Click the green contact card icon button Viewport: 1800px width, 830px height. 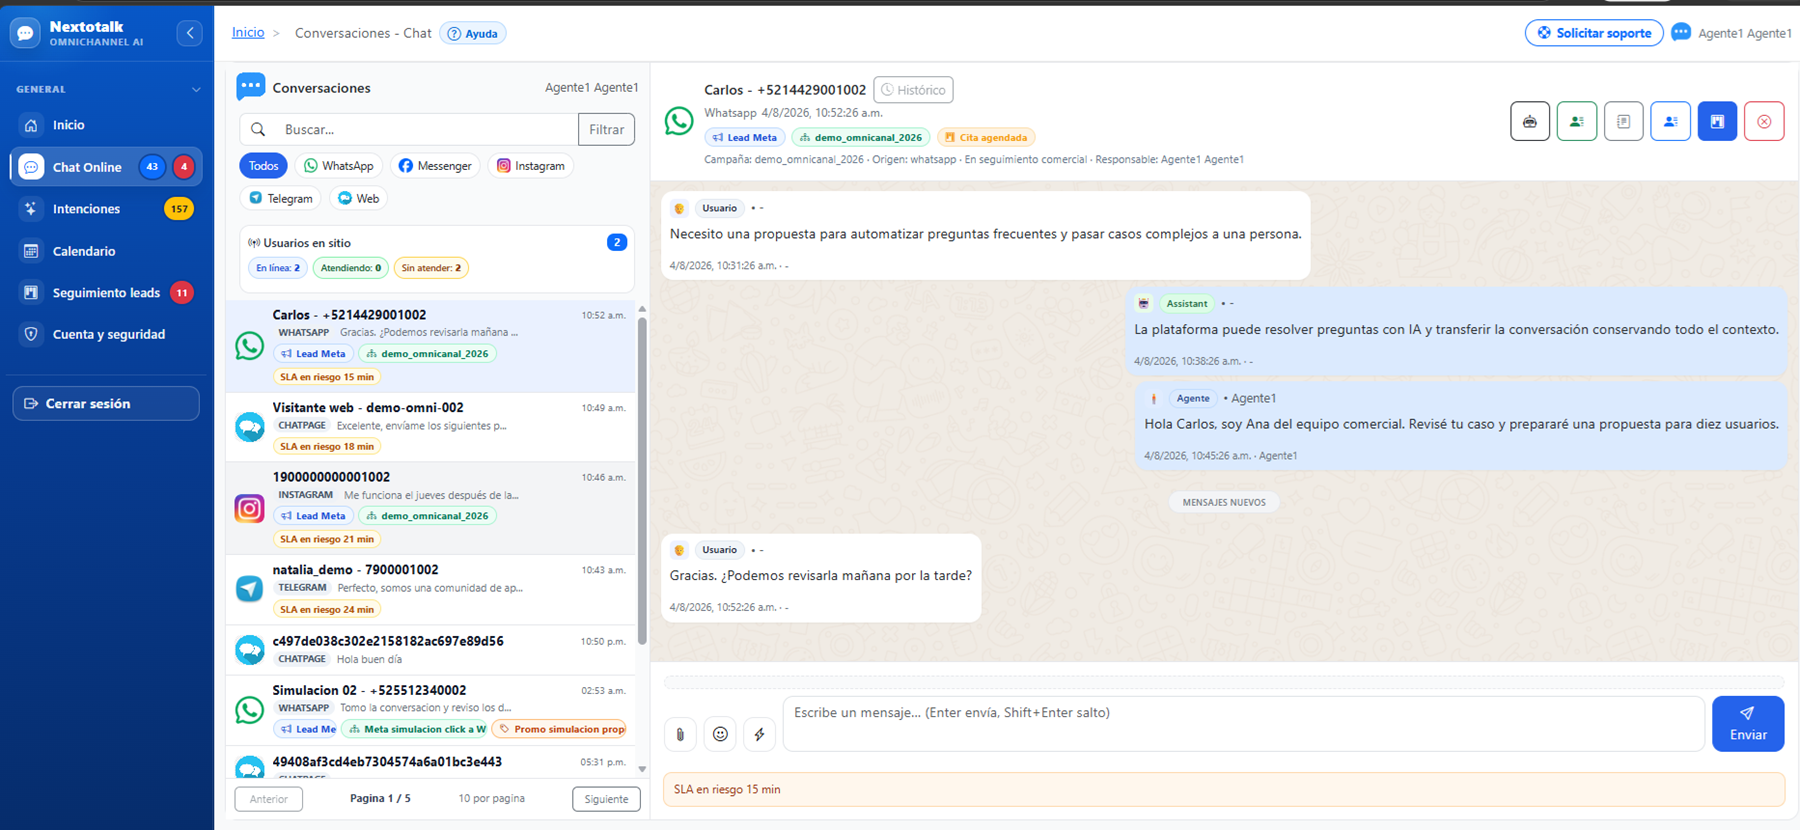(x=1577, y=121)
